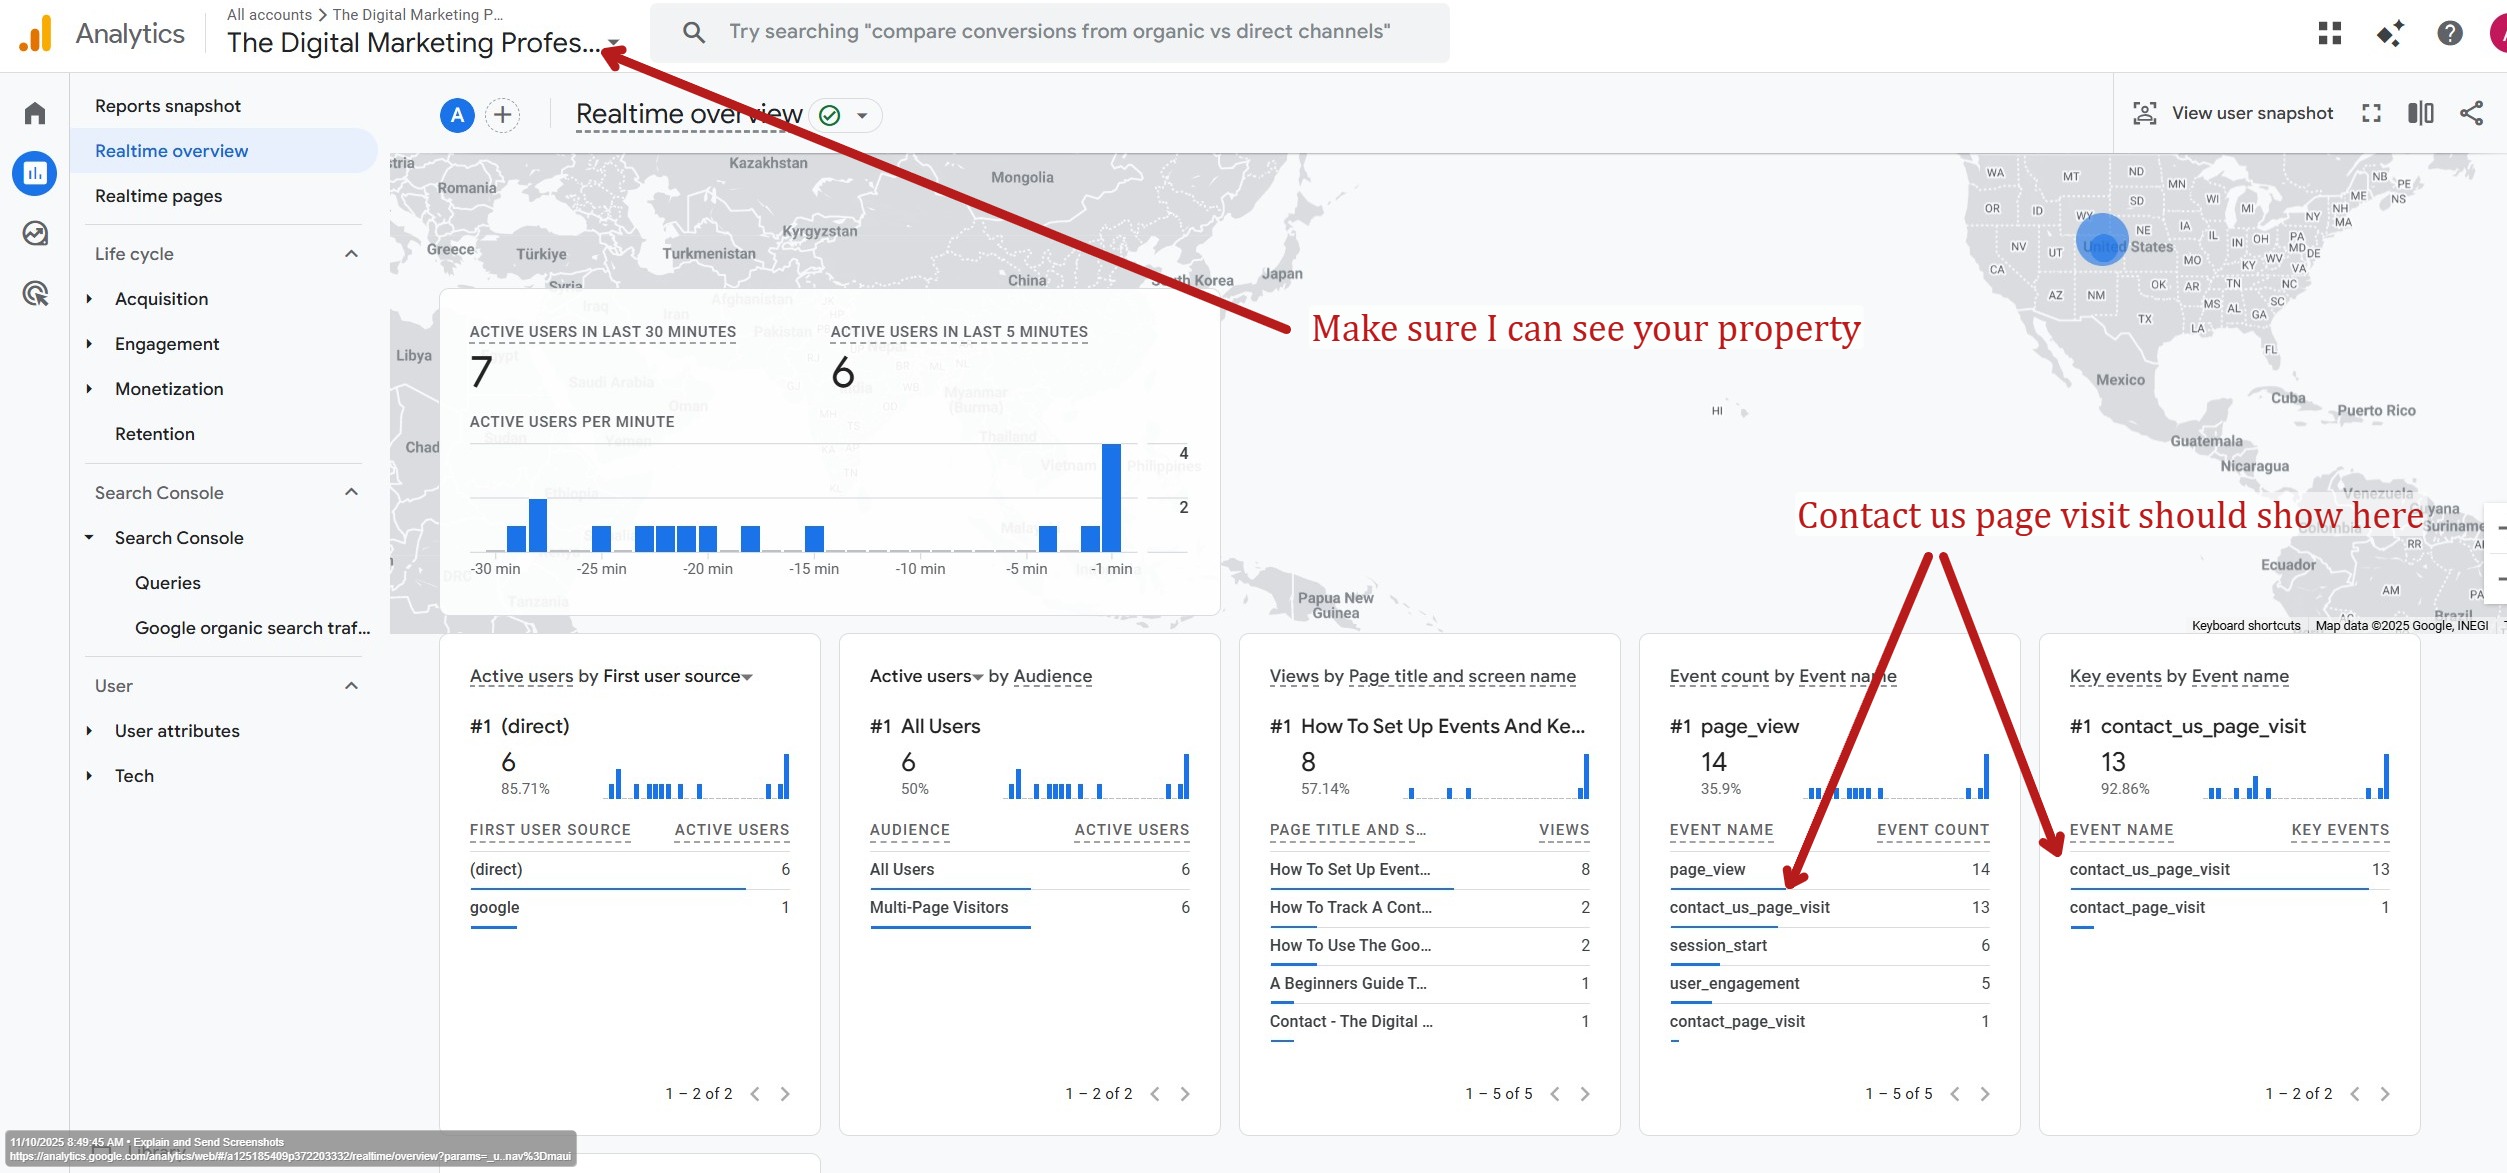Open the data quality dropdown beside Realtime overview
This screenshot has height=1173, width=2507.
[x=862, y=115]
